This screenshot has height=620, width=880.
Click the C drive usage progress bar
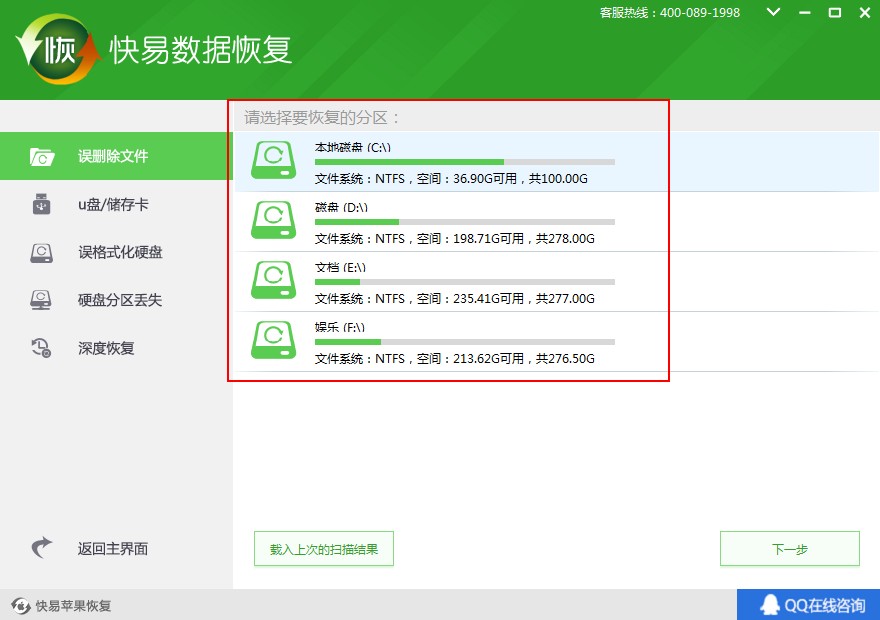click(464, 162)
